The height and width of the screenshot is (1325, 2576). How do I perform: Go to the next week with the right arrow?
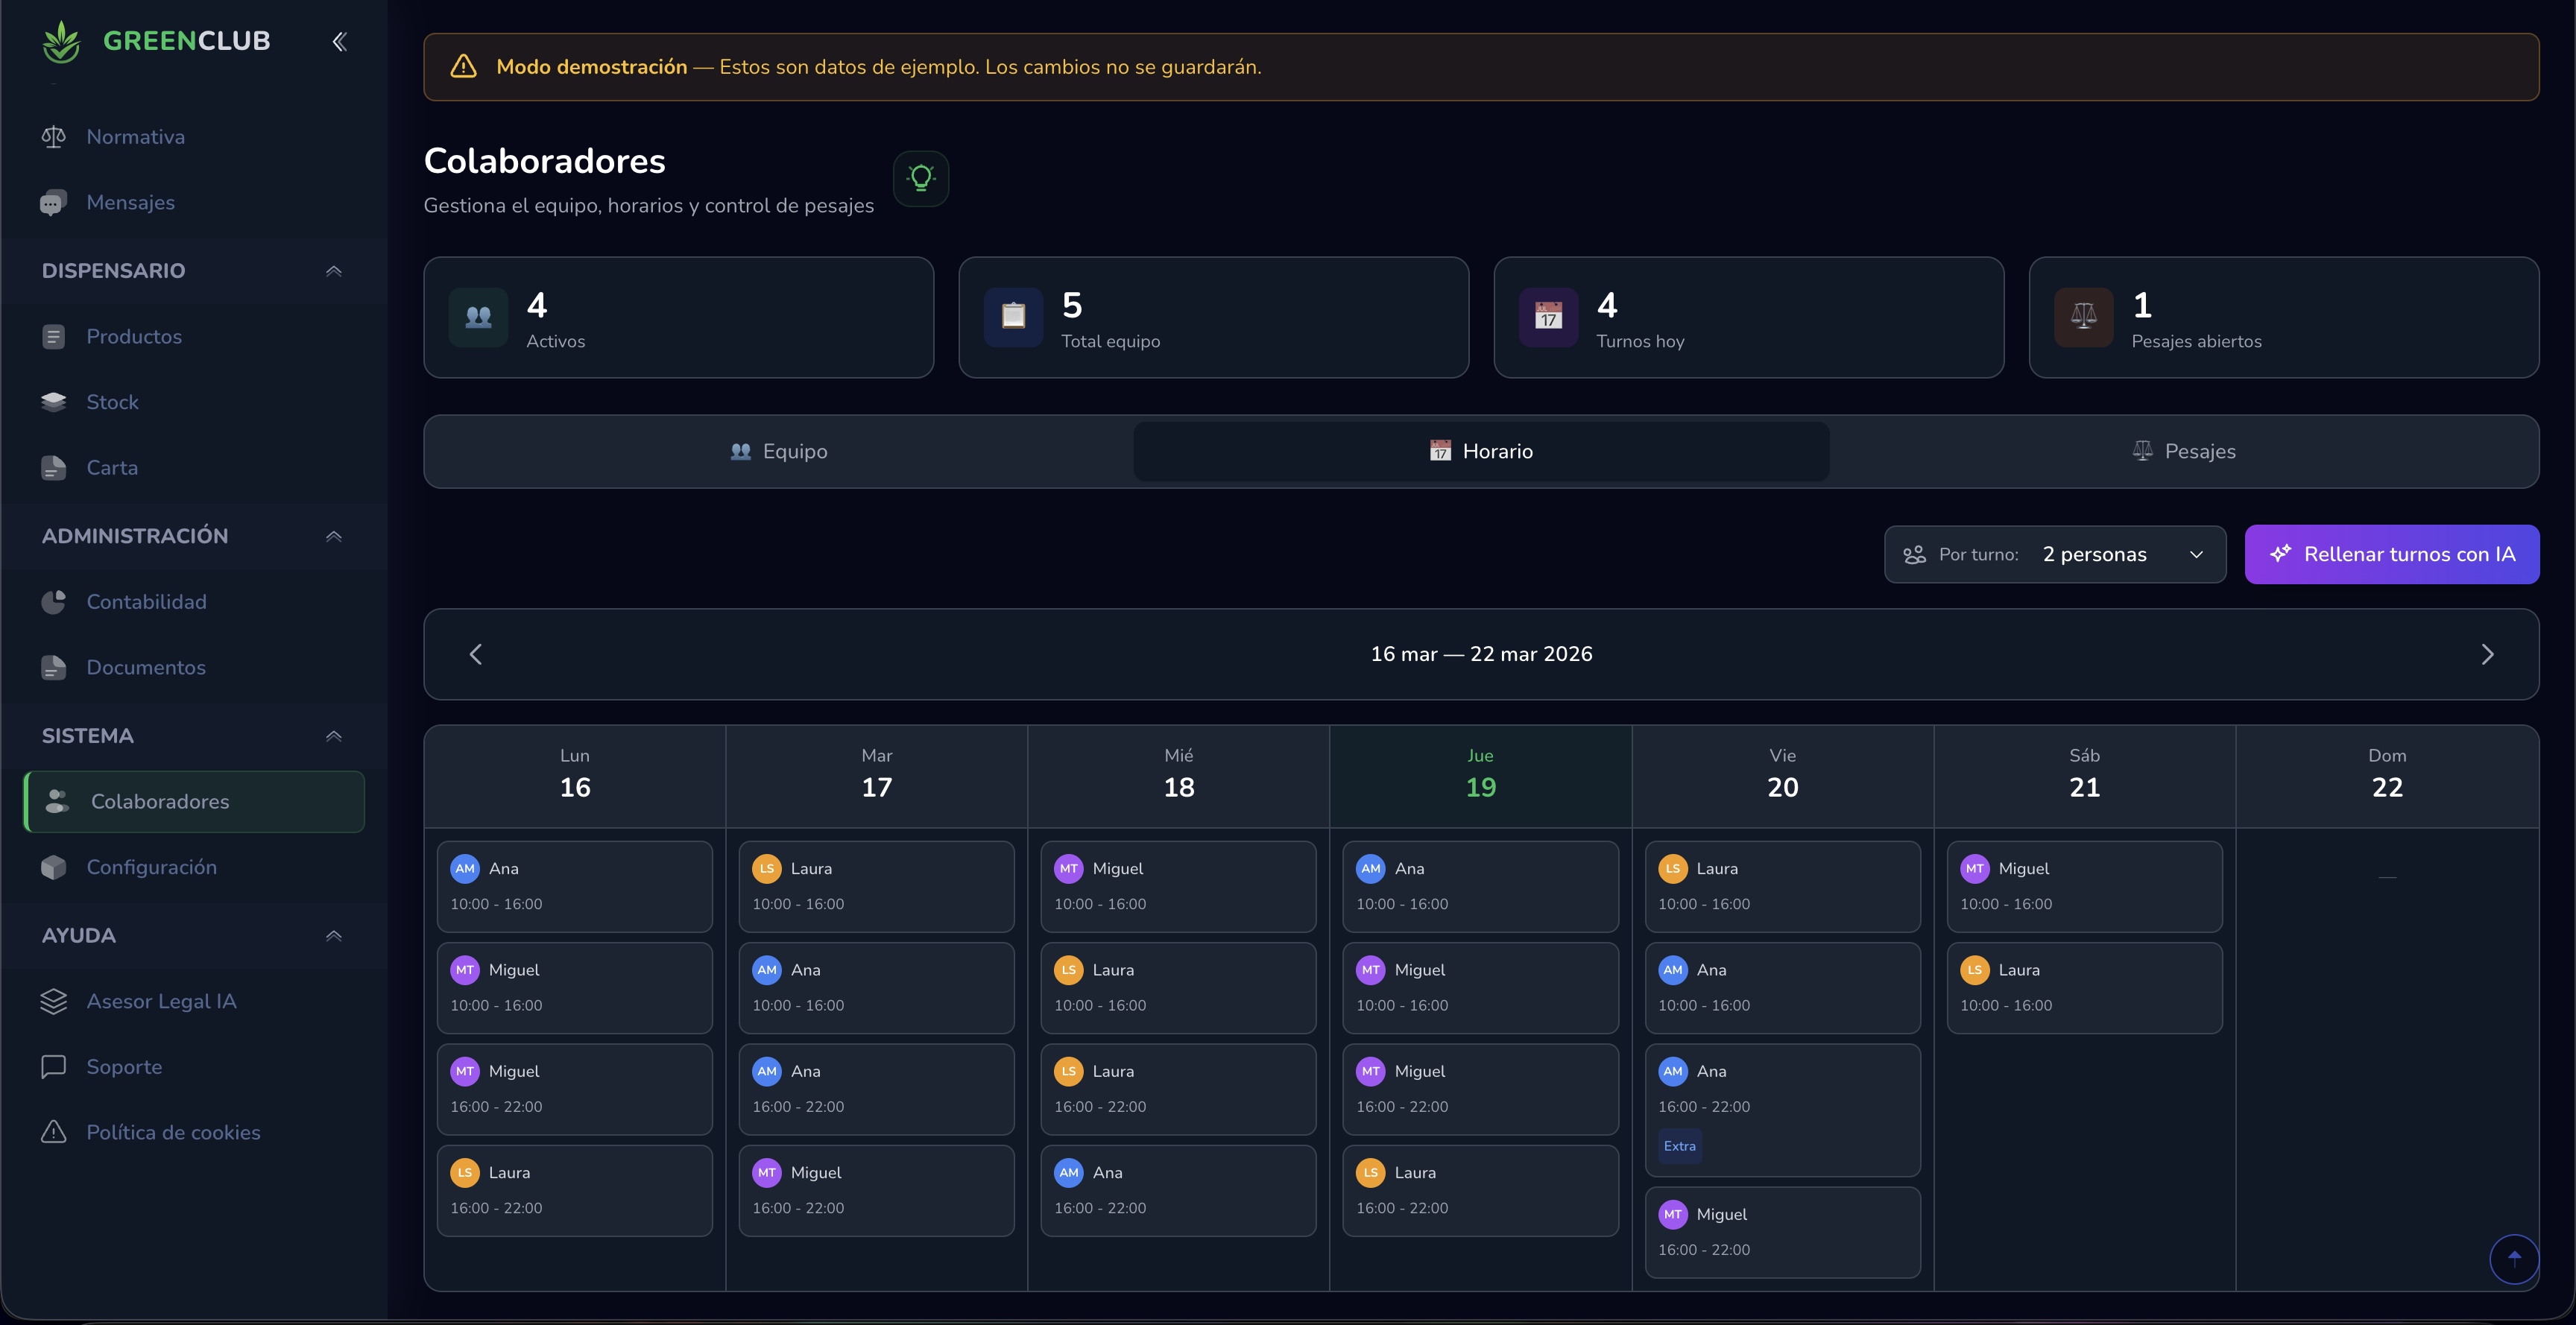pyautogui.click(x=2489, y=654)
